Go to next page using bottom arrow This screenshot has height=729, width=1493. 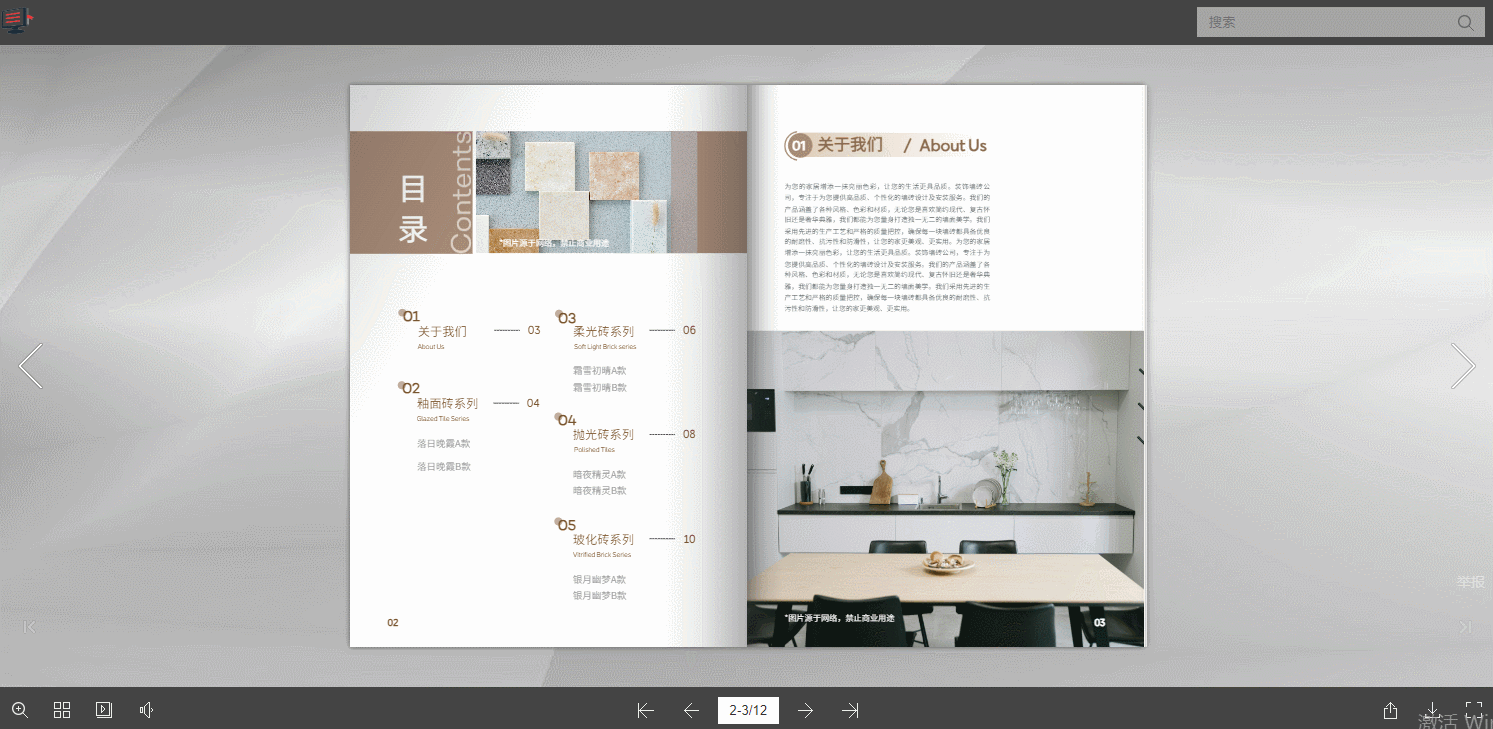(x=805, y=711)
